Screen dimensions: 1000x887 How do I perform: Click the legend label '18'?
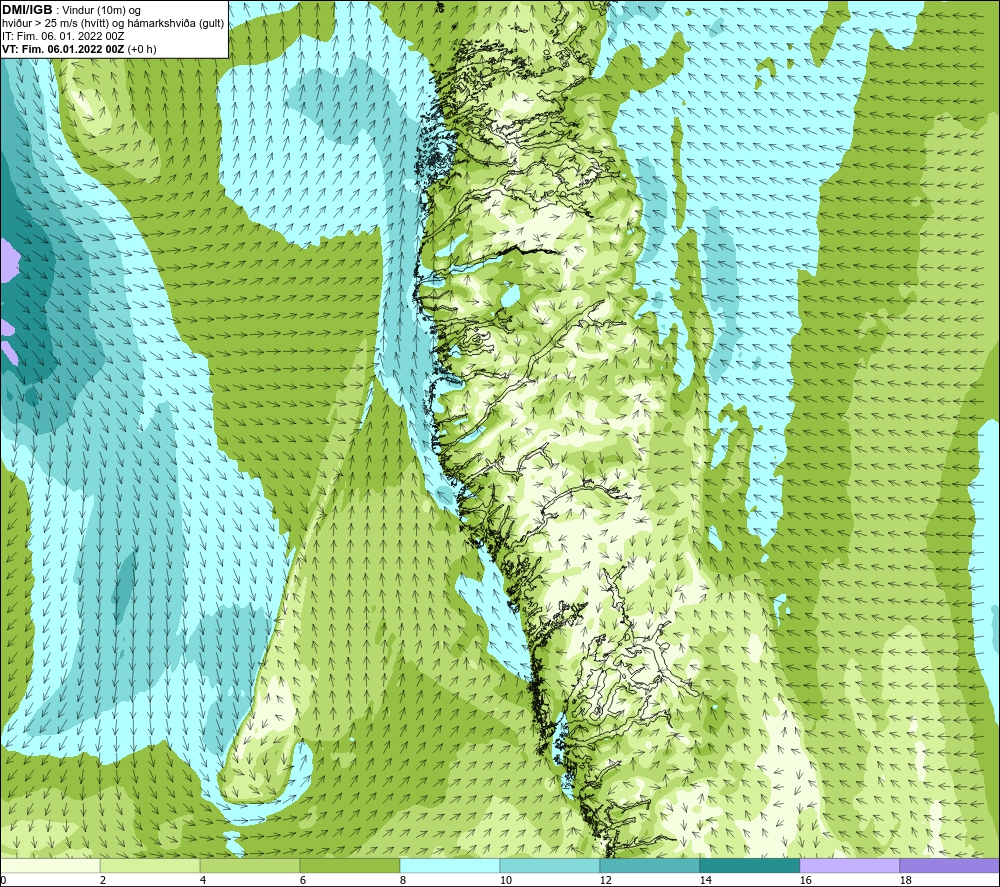[905, 881]
